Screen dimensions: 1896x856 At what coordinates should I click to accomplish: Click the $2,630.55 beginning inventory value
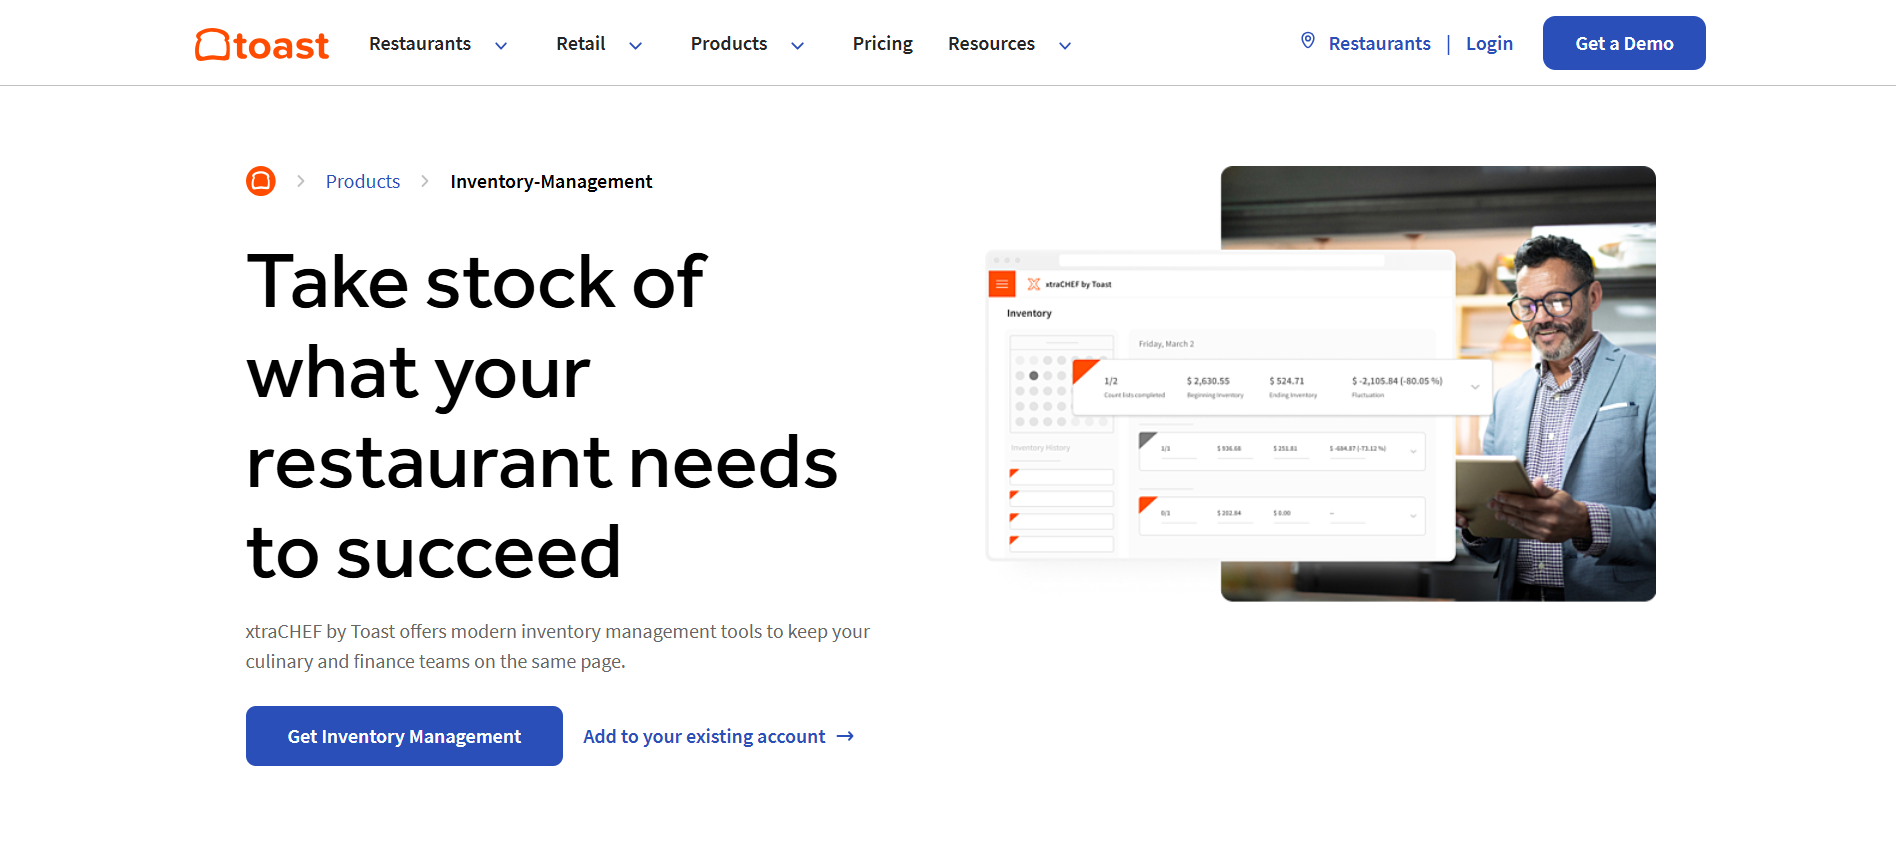[1208, 381]
